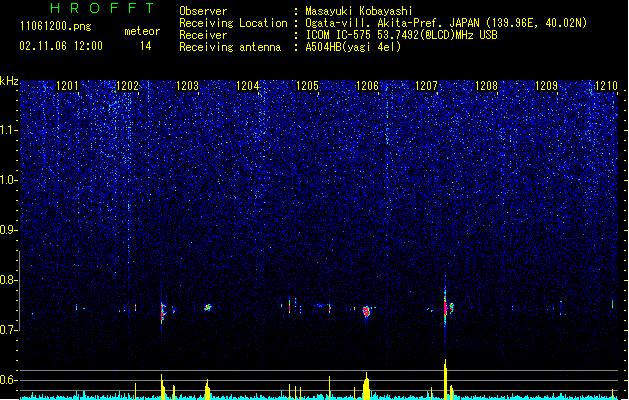Click the wide yellow intensity peak at 1206
Viewport: 629px width, 400px height.
click(366, 385)
